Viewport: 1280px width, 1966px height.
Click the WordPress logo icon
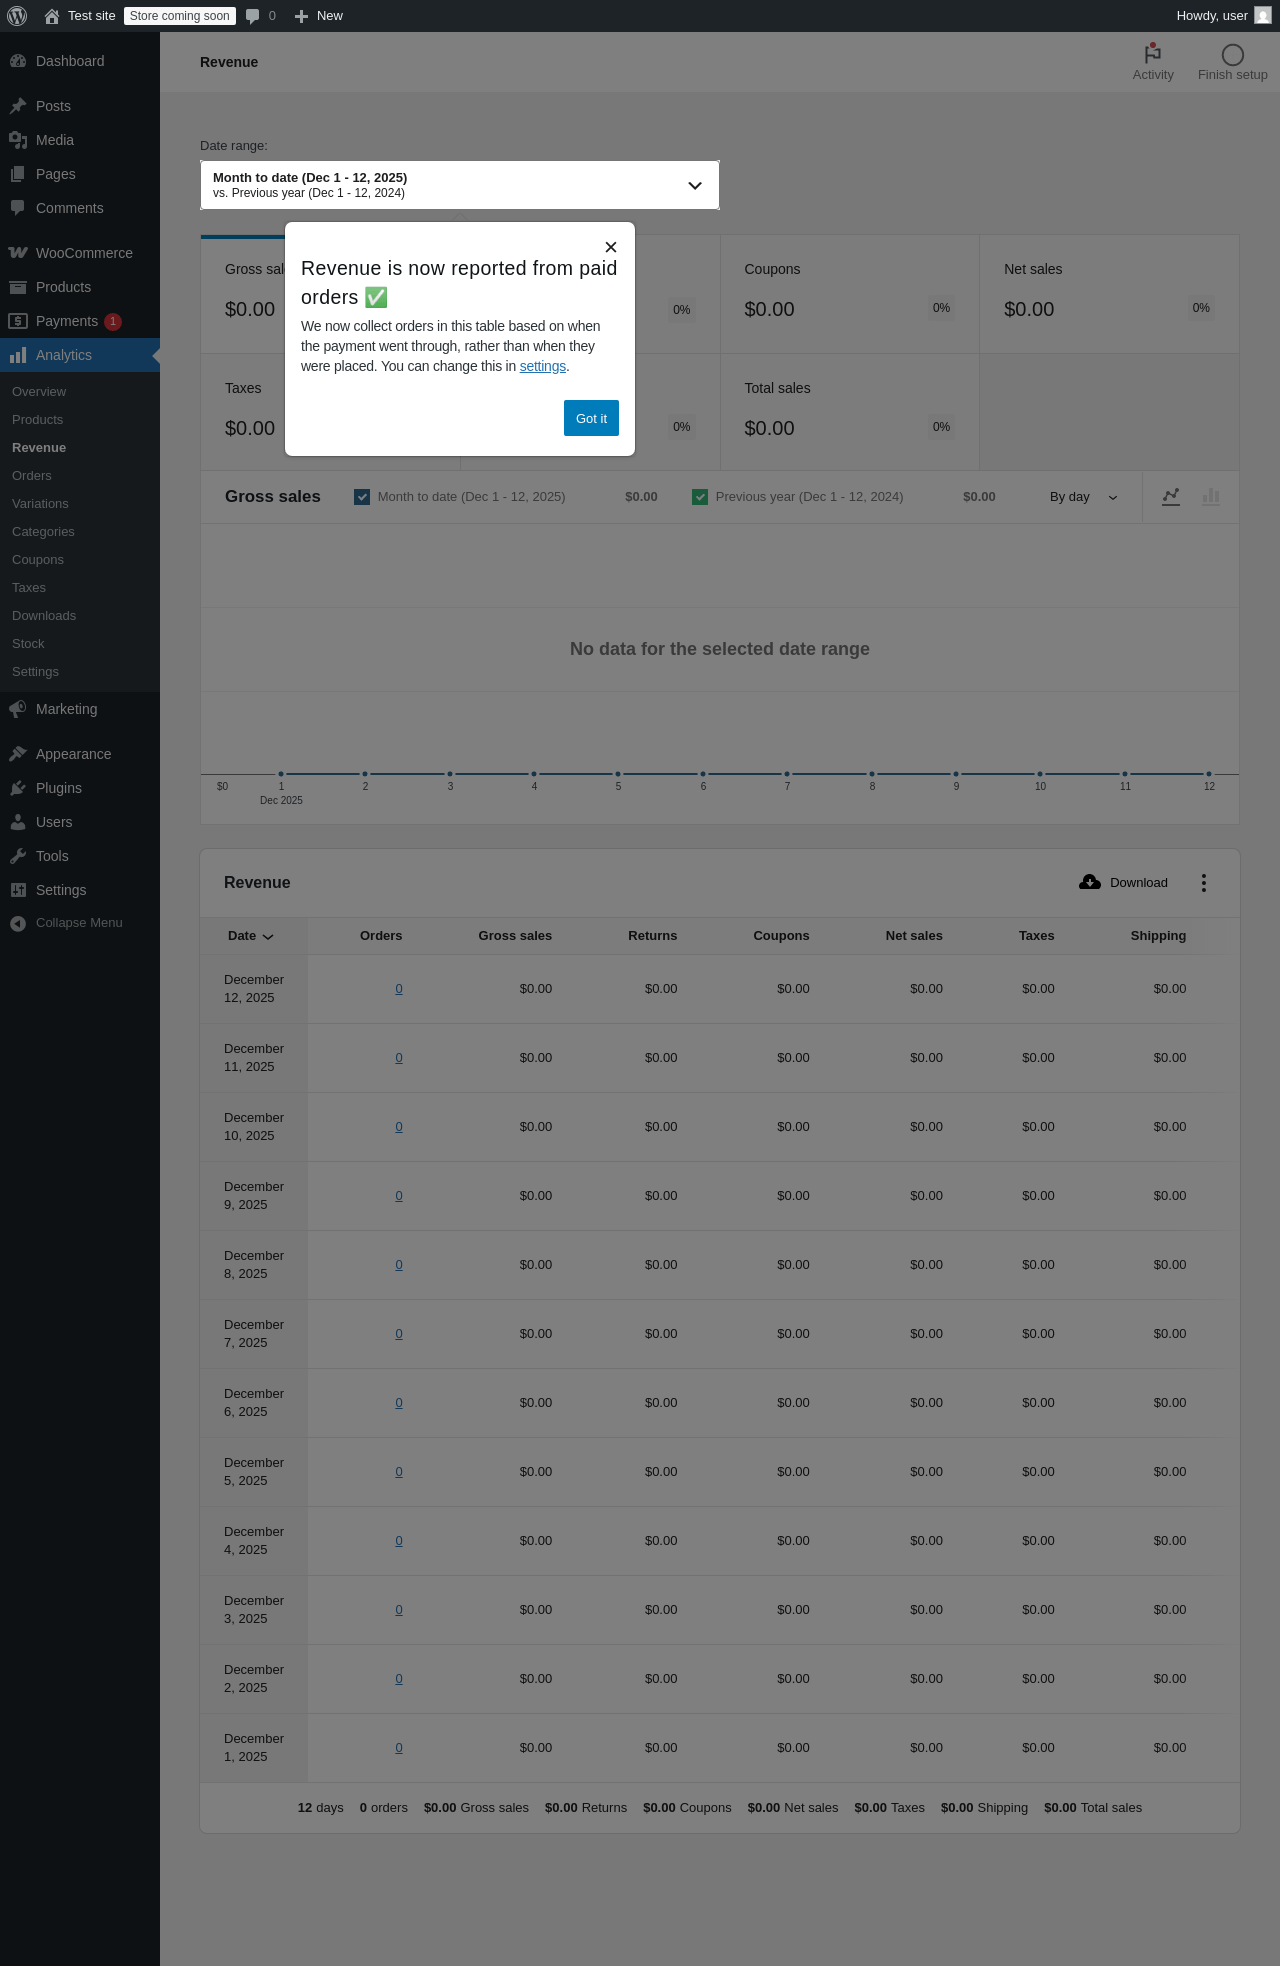click(17, 16)
